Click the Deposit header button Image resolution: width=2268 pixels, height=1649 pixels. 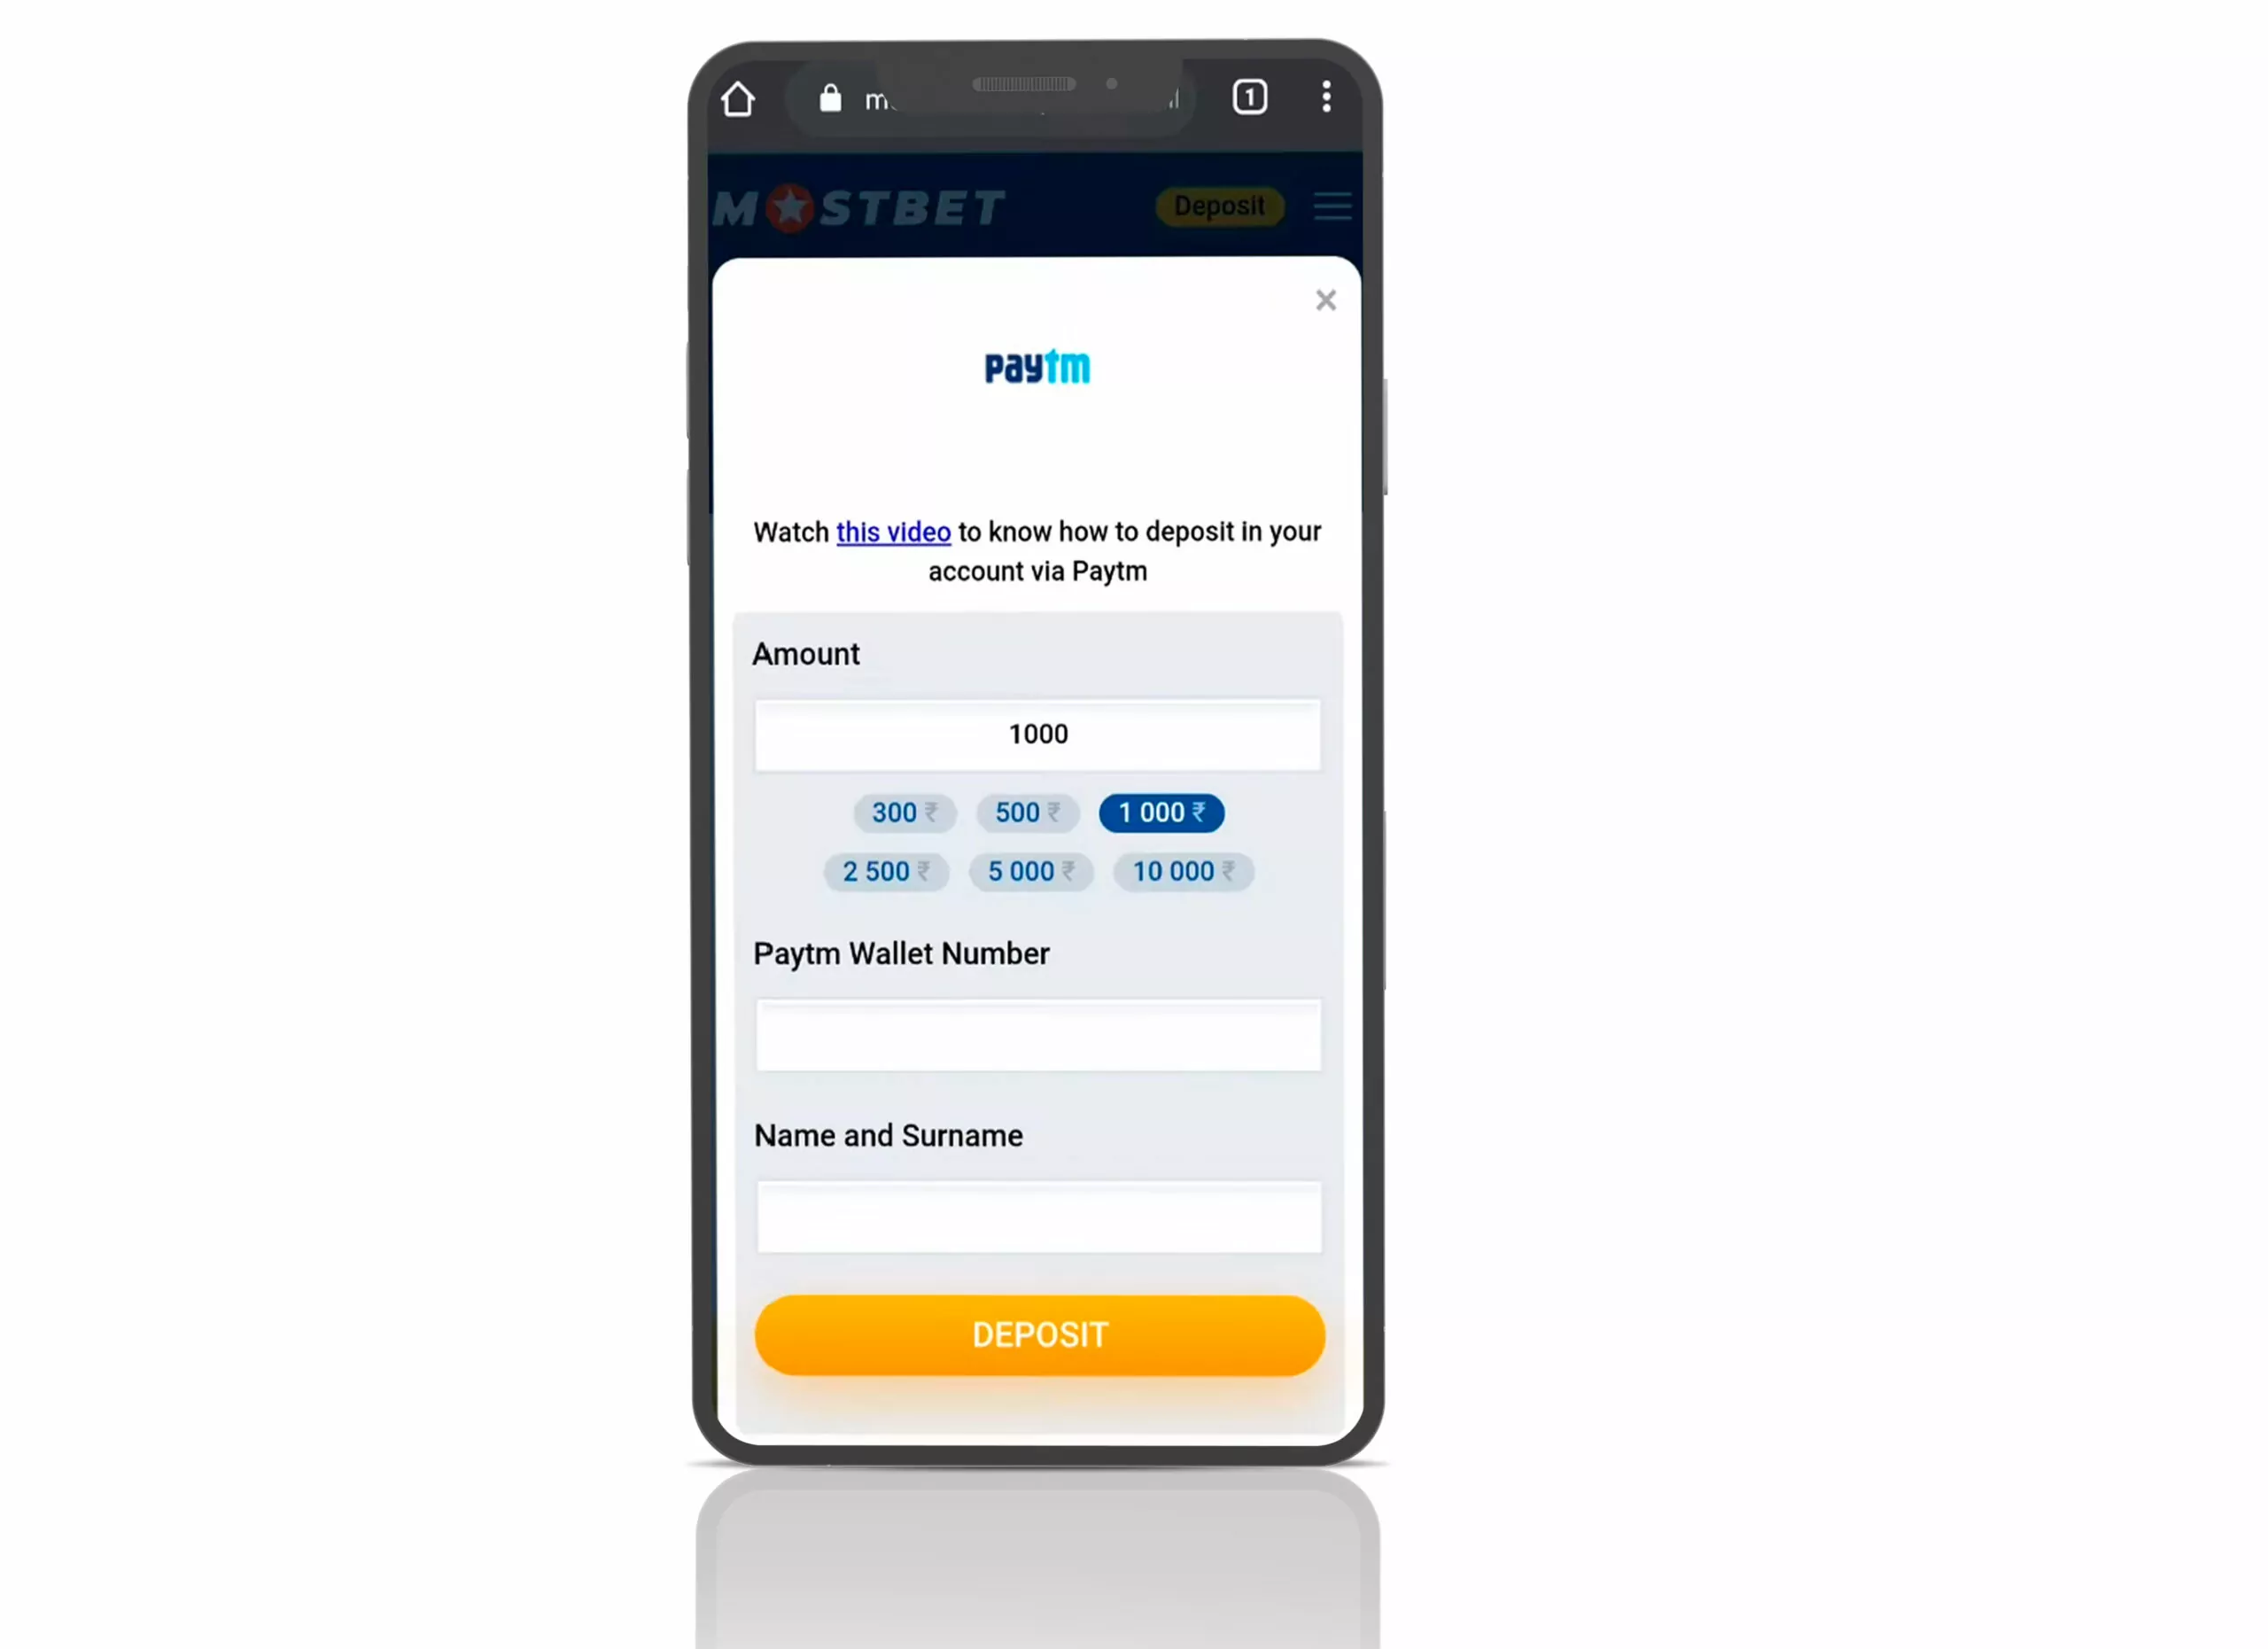[1220, 206]
